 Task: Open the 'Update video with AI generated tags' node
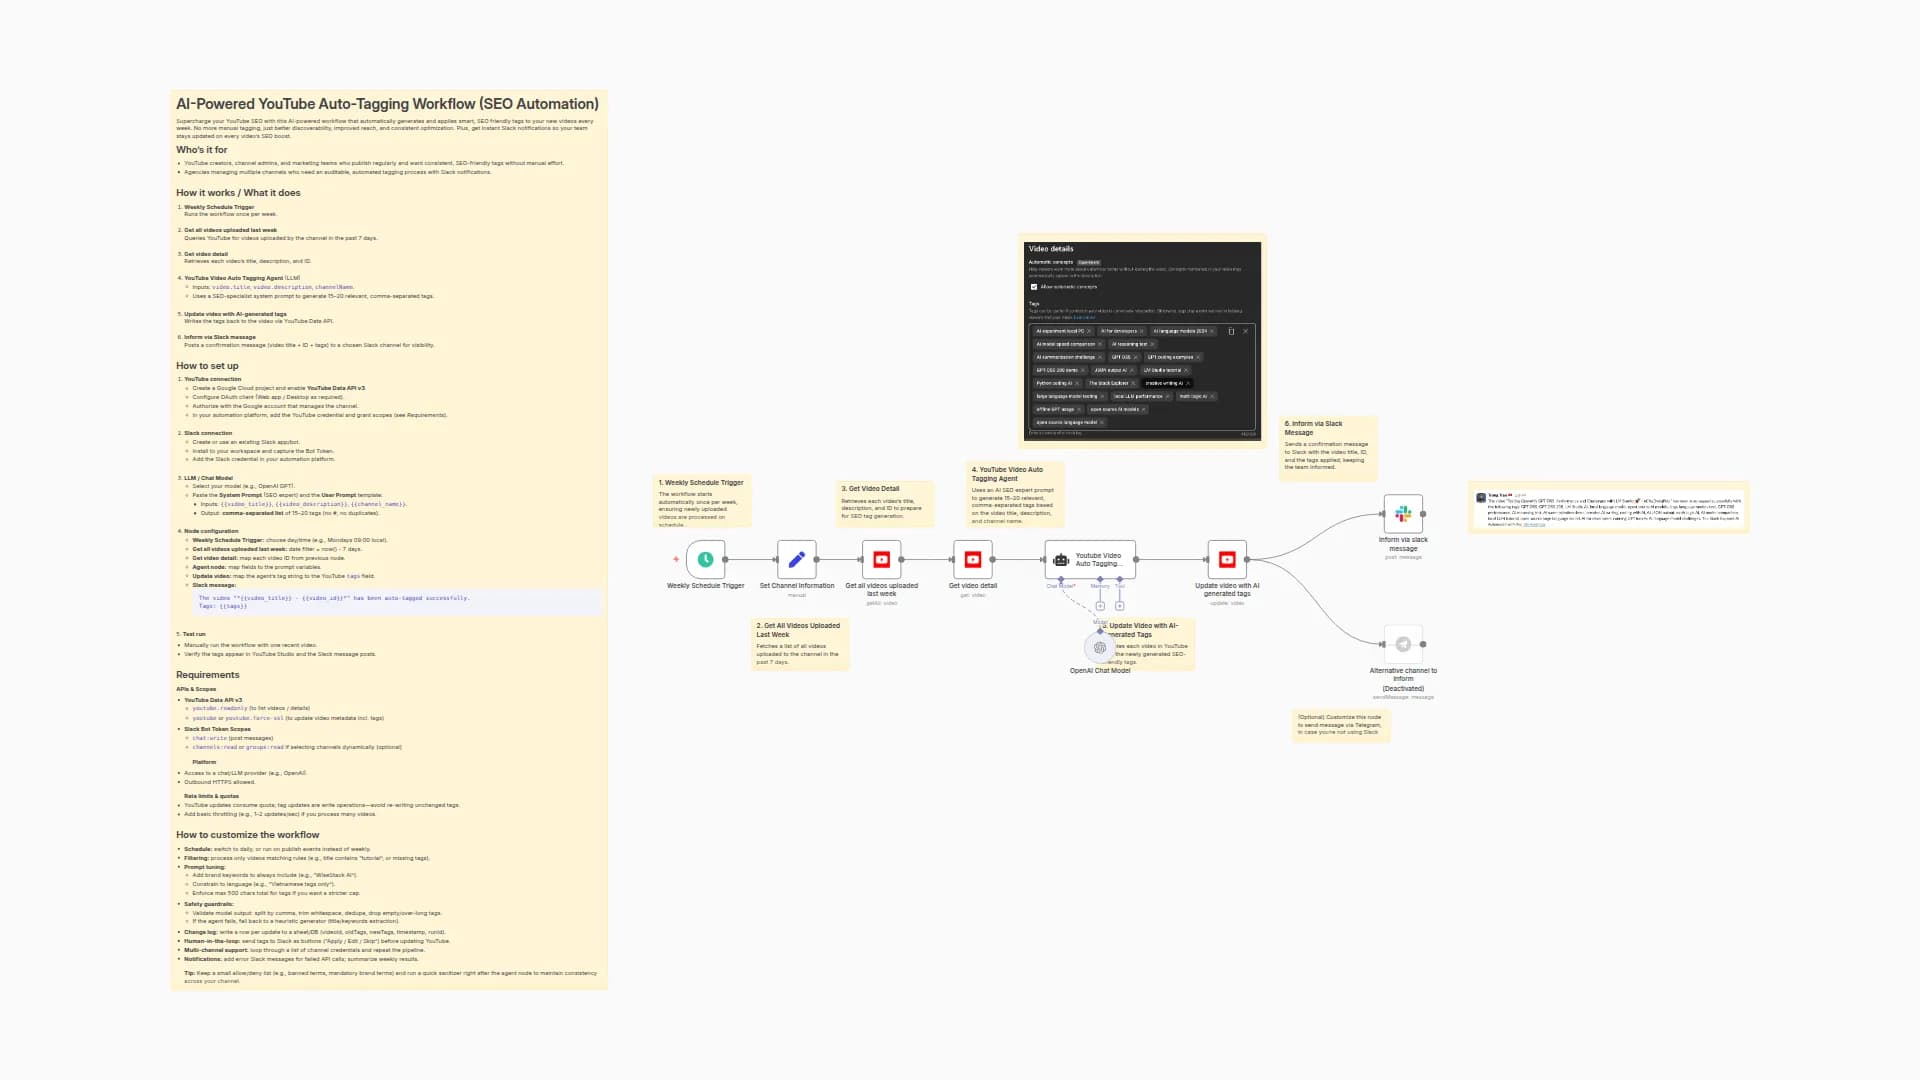pos(1227,560)
